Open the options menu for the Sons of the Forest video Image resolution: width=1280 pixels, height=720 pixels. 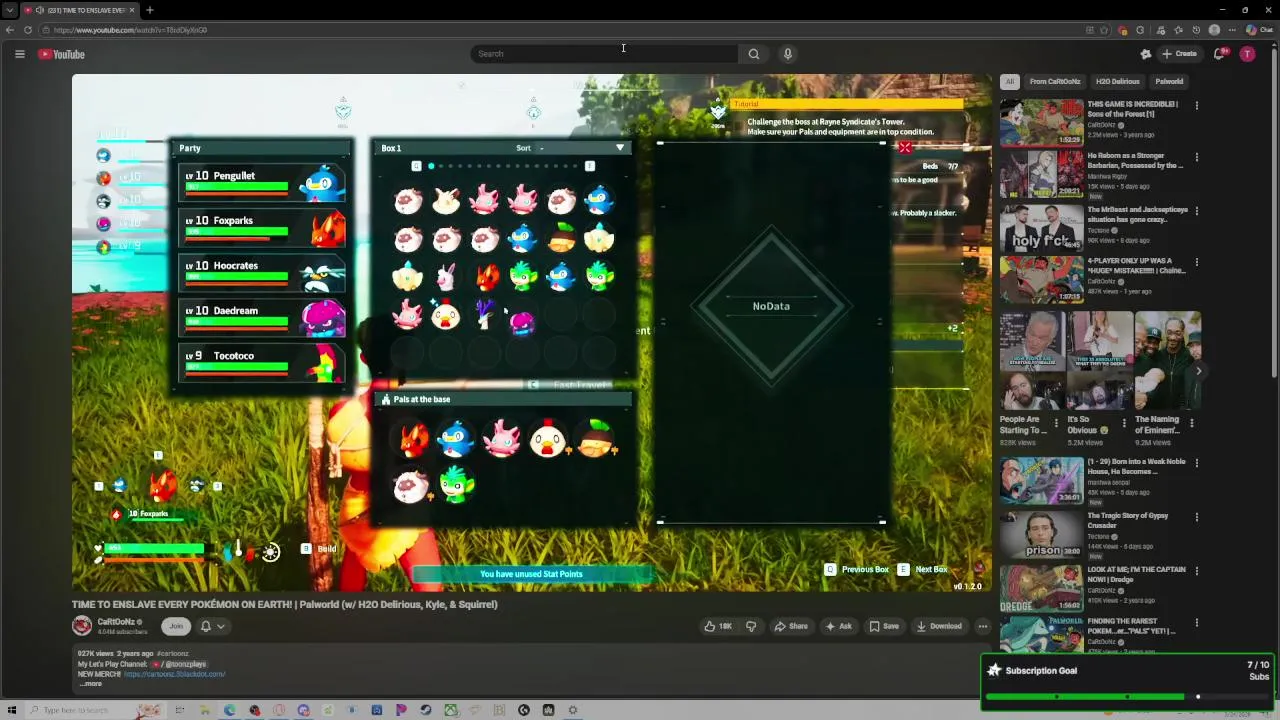[1196, 105]
